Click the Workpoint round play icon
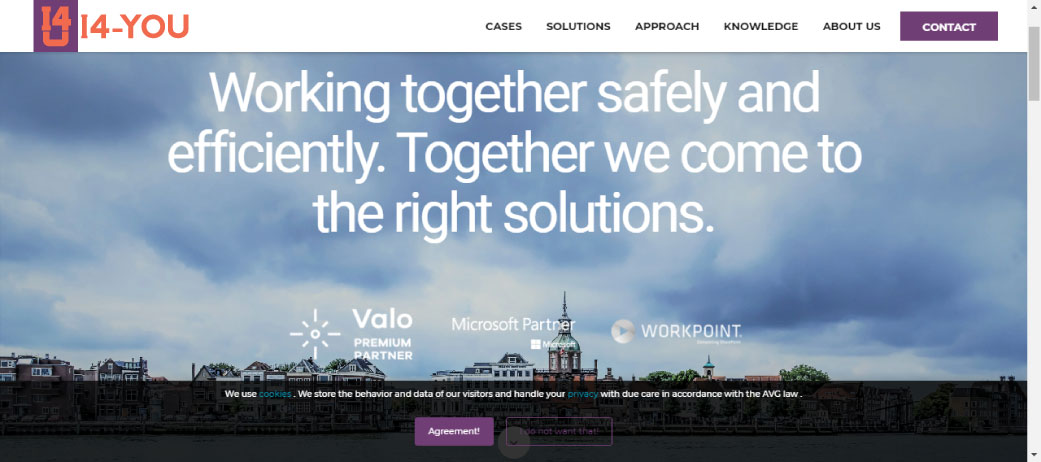 (623, 331)
